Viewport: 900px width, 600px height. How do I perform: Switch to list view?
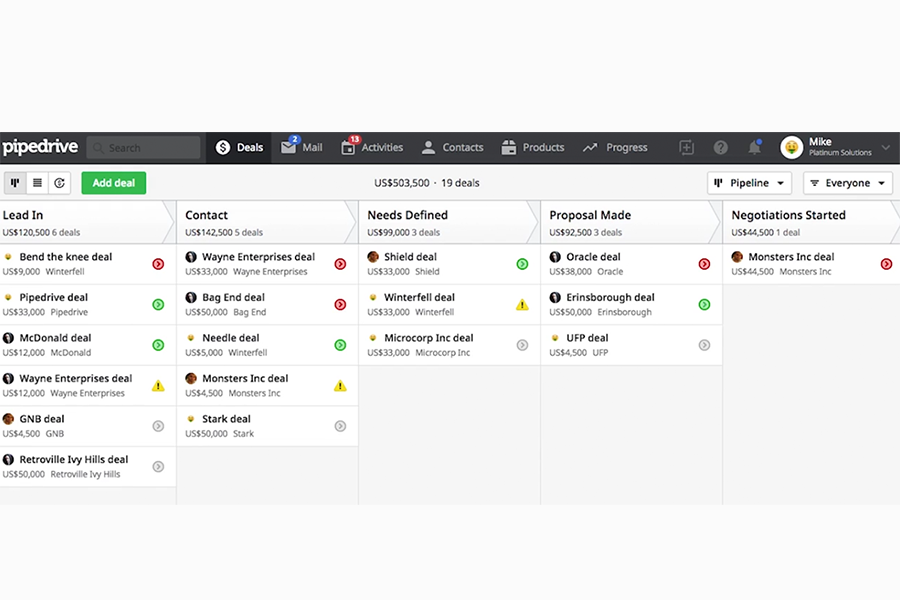pyautogui.click(x=37, y=183)
